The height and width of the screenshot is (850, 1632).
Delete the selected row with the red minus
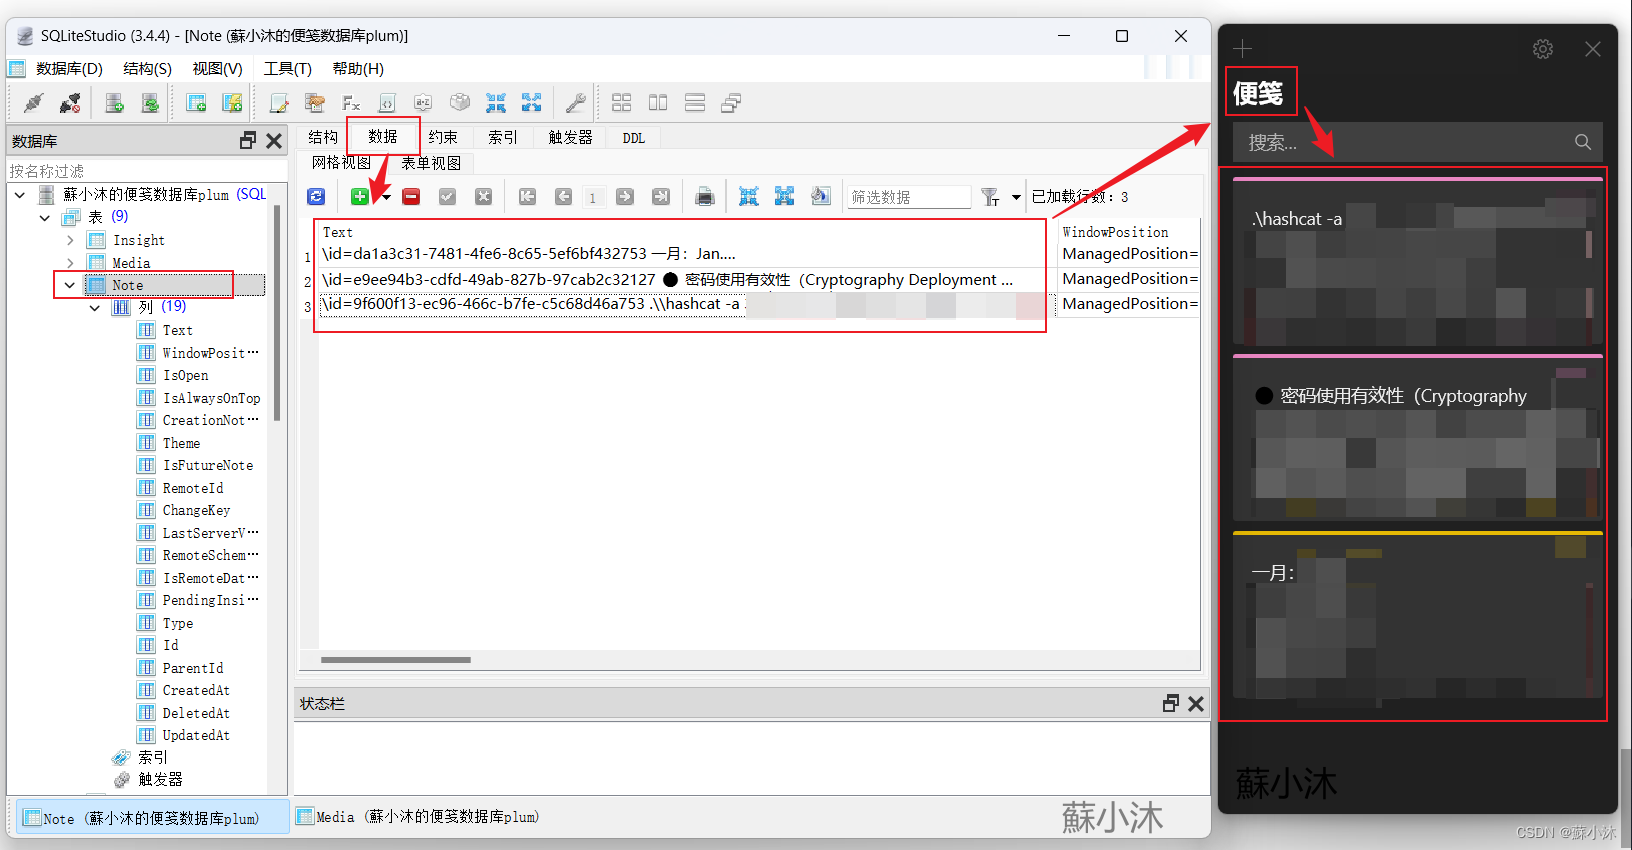click(x=411, y=197)
